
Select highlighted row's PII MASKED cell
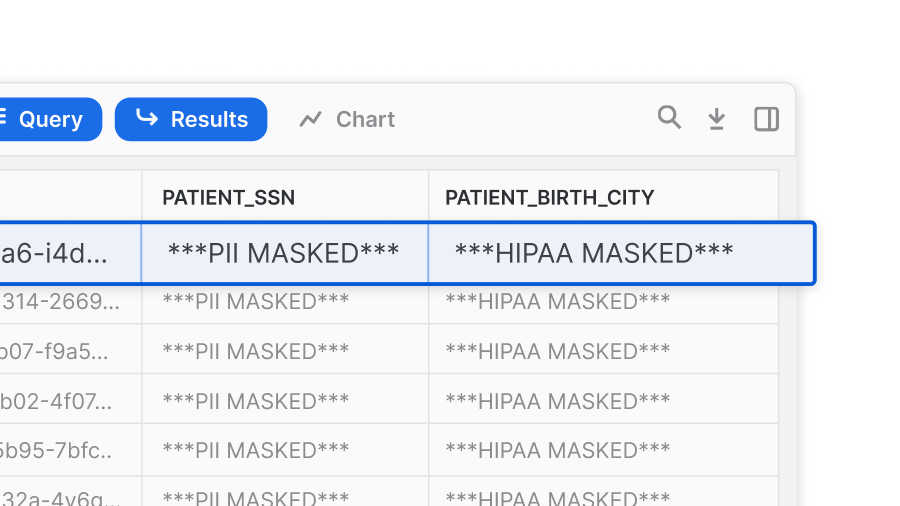[284, 253]
